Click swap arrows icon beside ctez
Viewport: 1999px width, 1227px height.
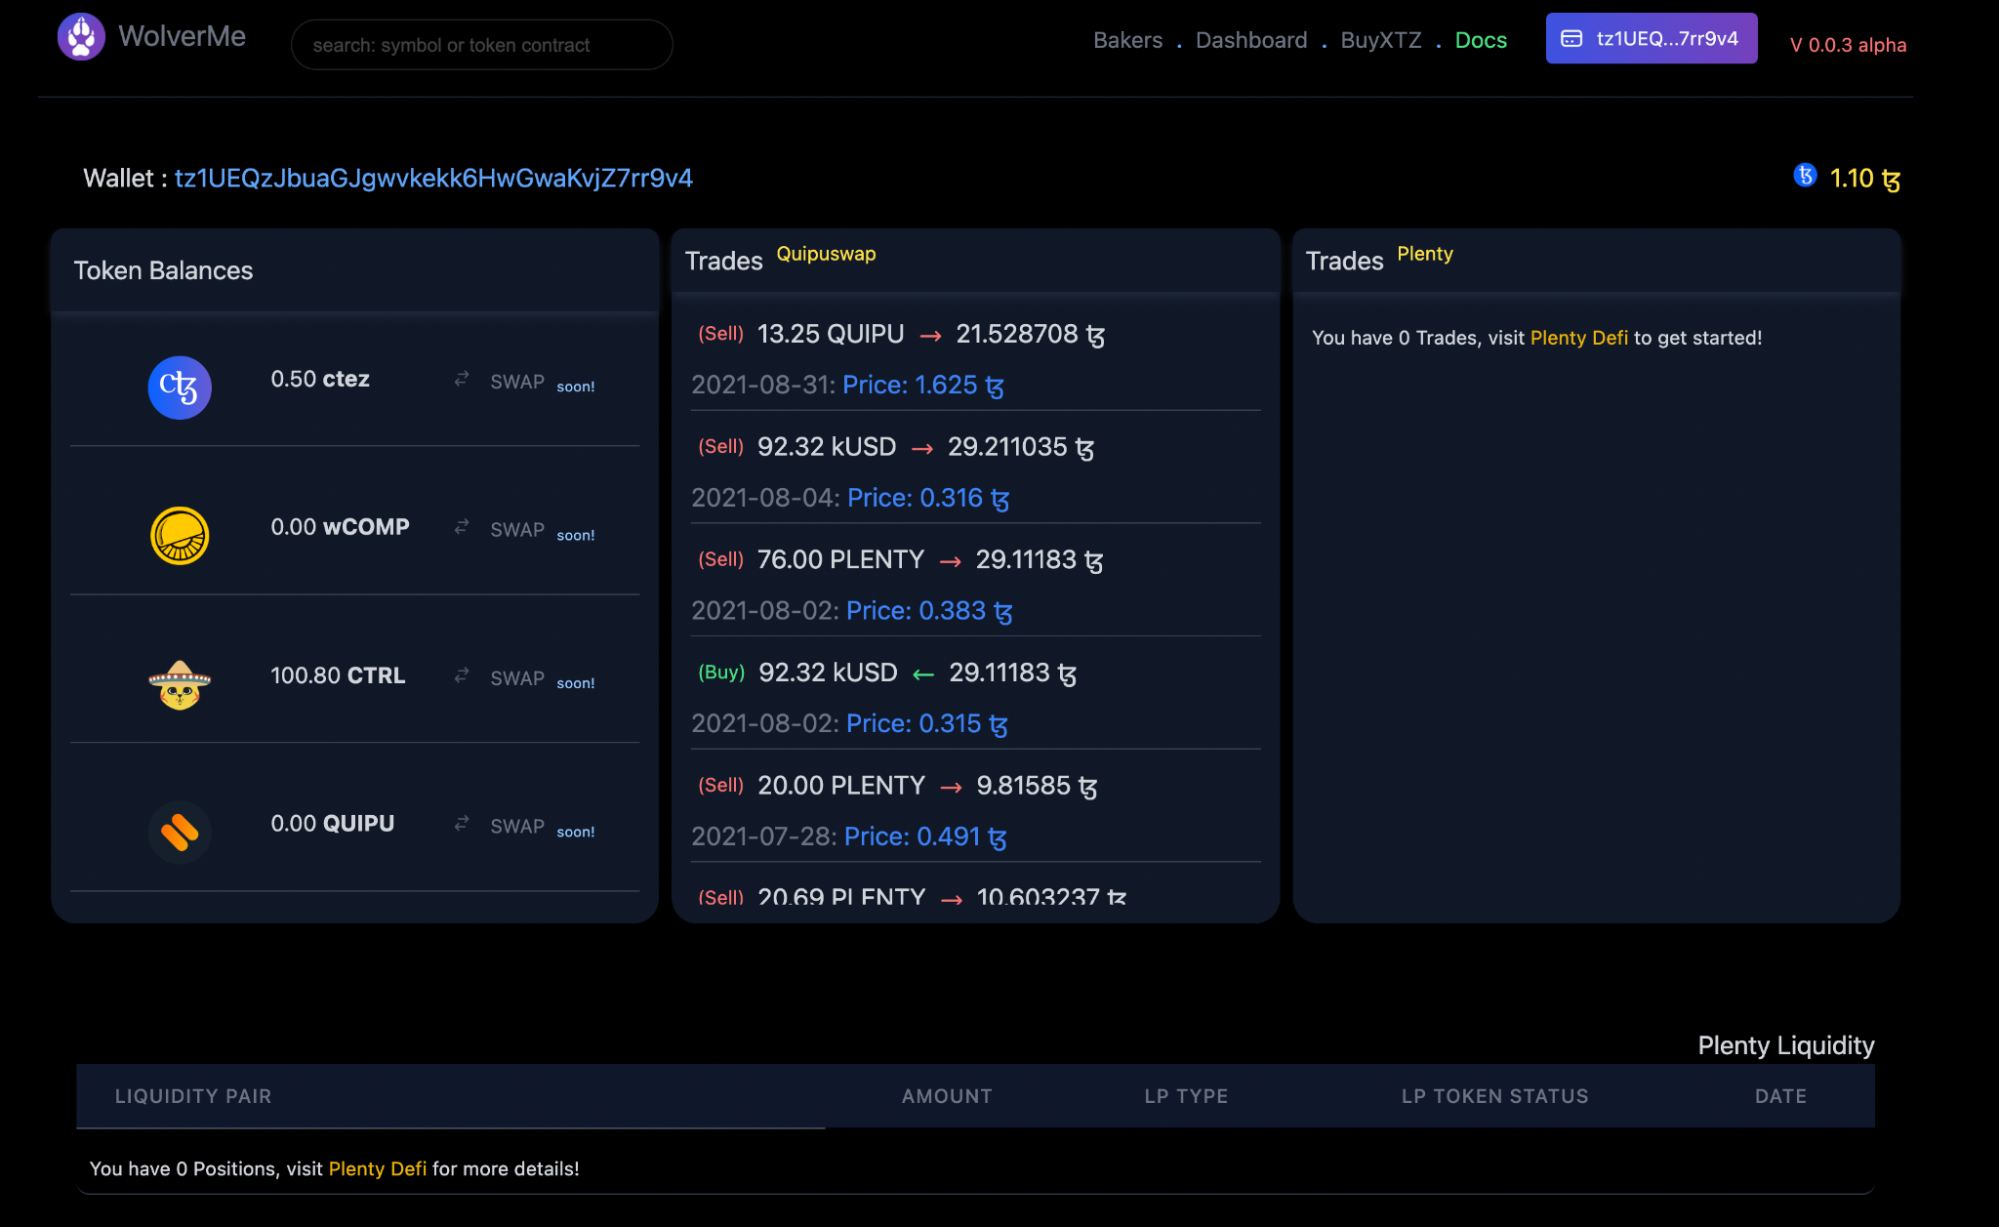461,379
